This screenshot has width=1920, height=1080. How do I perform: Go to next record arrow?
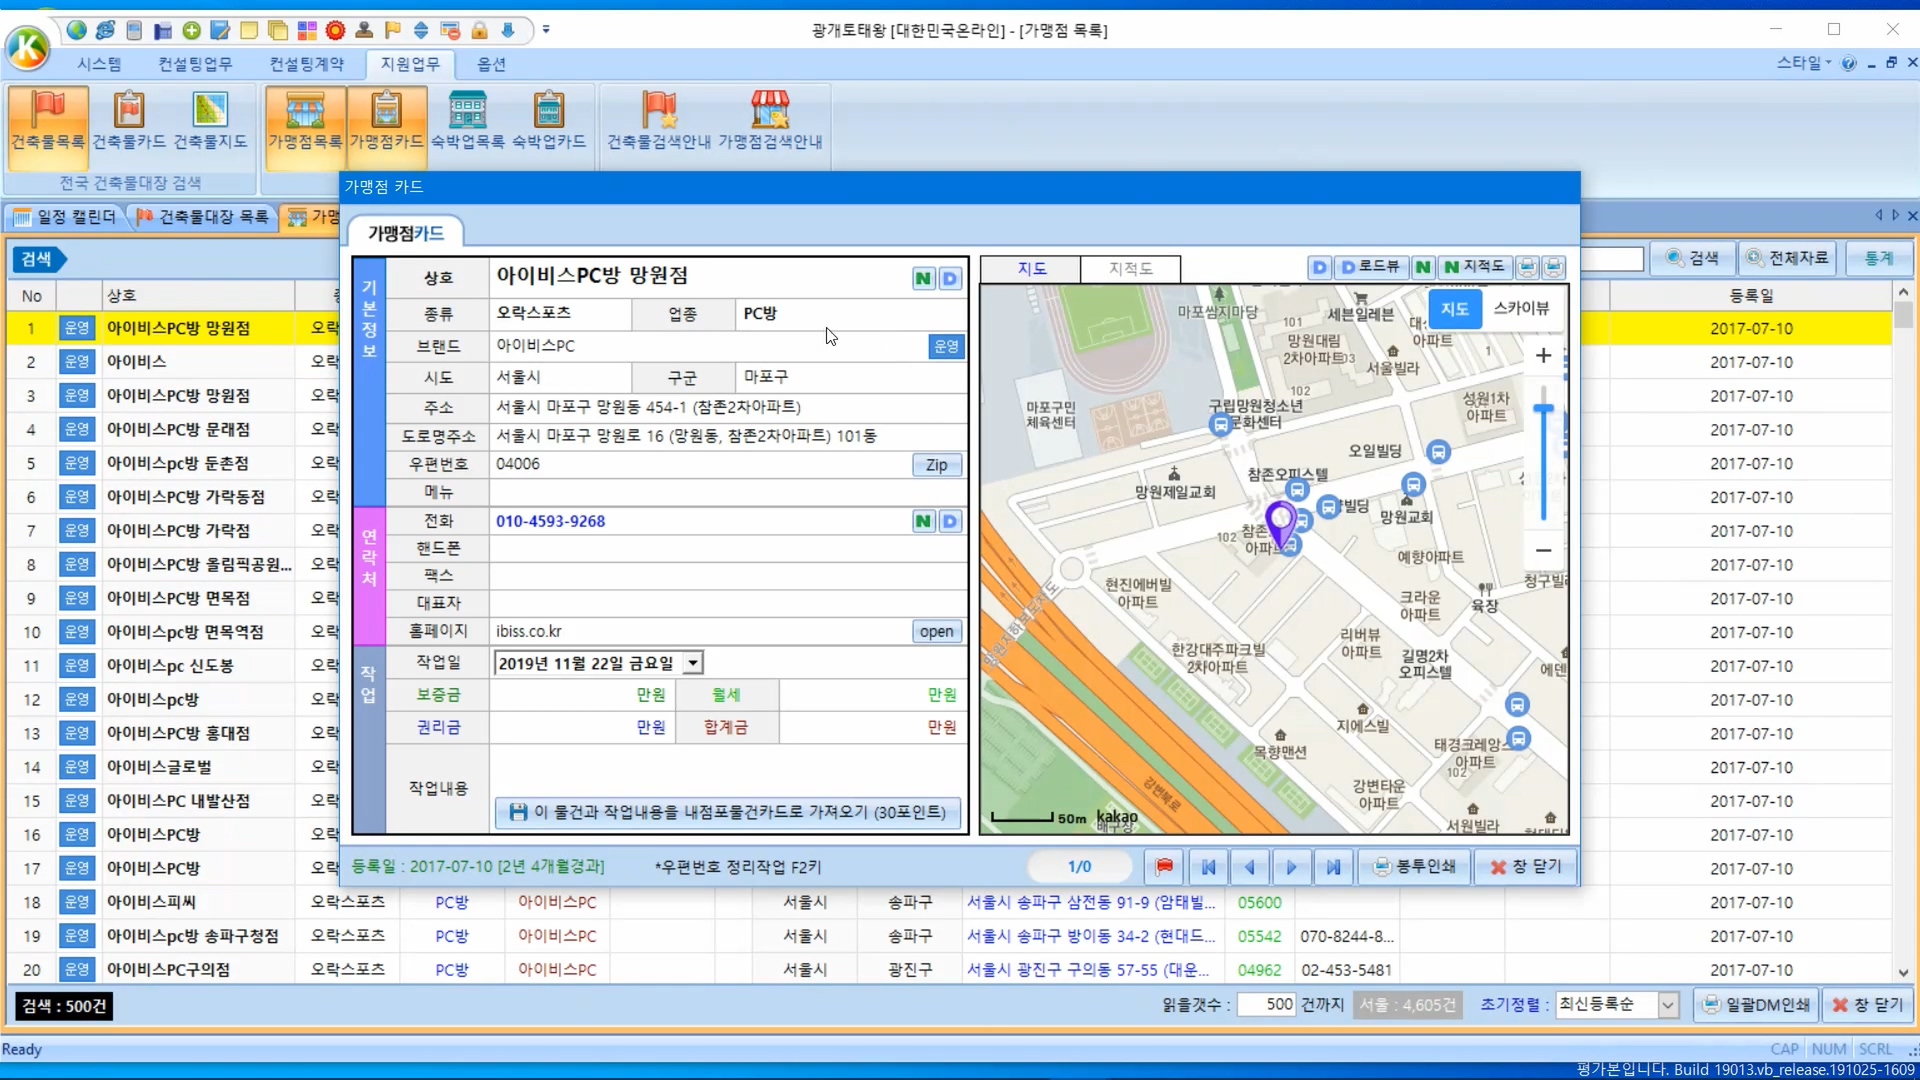click(1291, 867)
